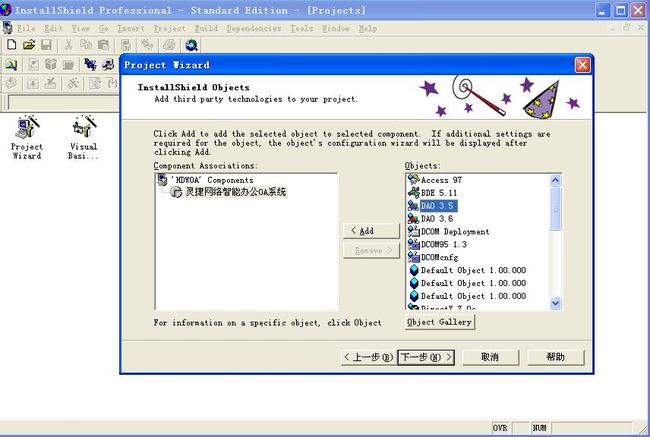The image size is (650, 437).
Task: Open the Project Wizard desktop icon
Action: (27, 137)
